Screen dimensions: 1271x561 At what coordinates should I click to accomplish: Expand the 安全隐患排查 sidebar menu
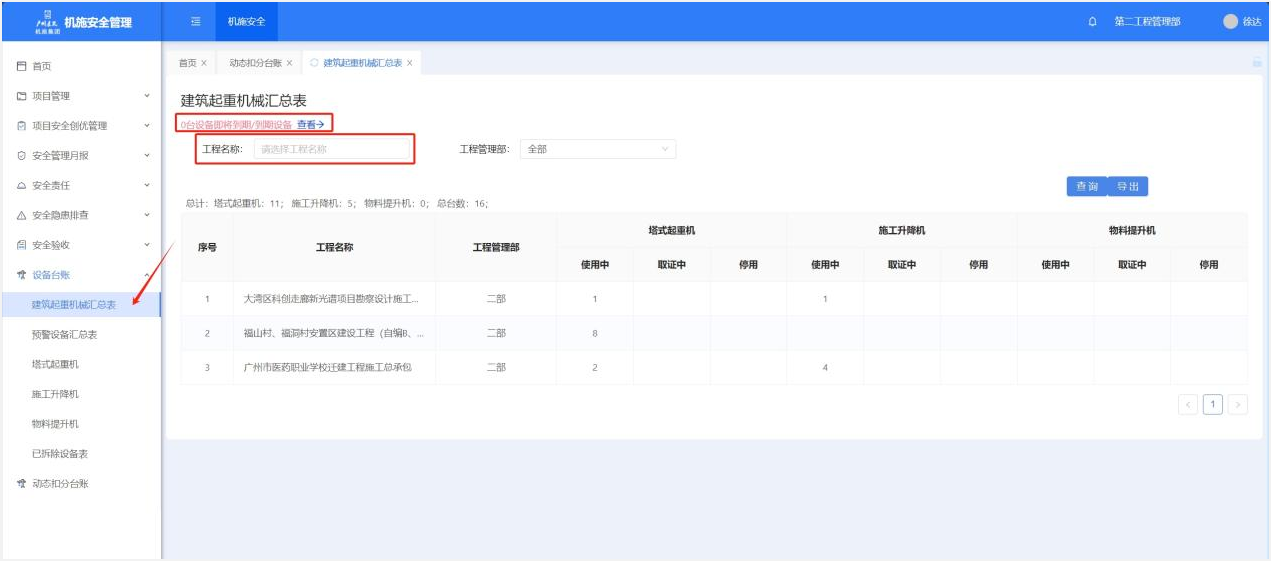[x=147, y=215]
